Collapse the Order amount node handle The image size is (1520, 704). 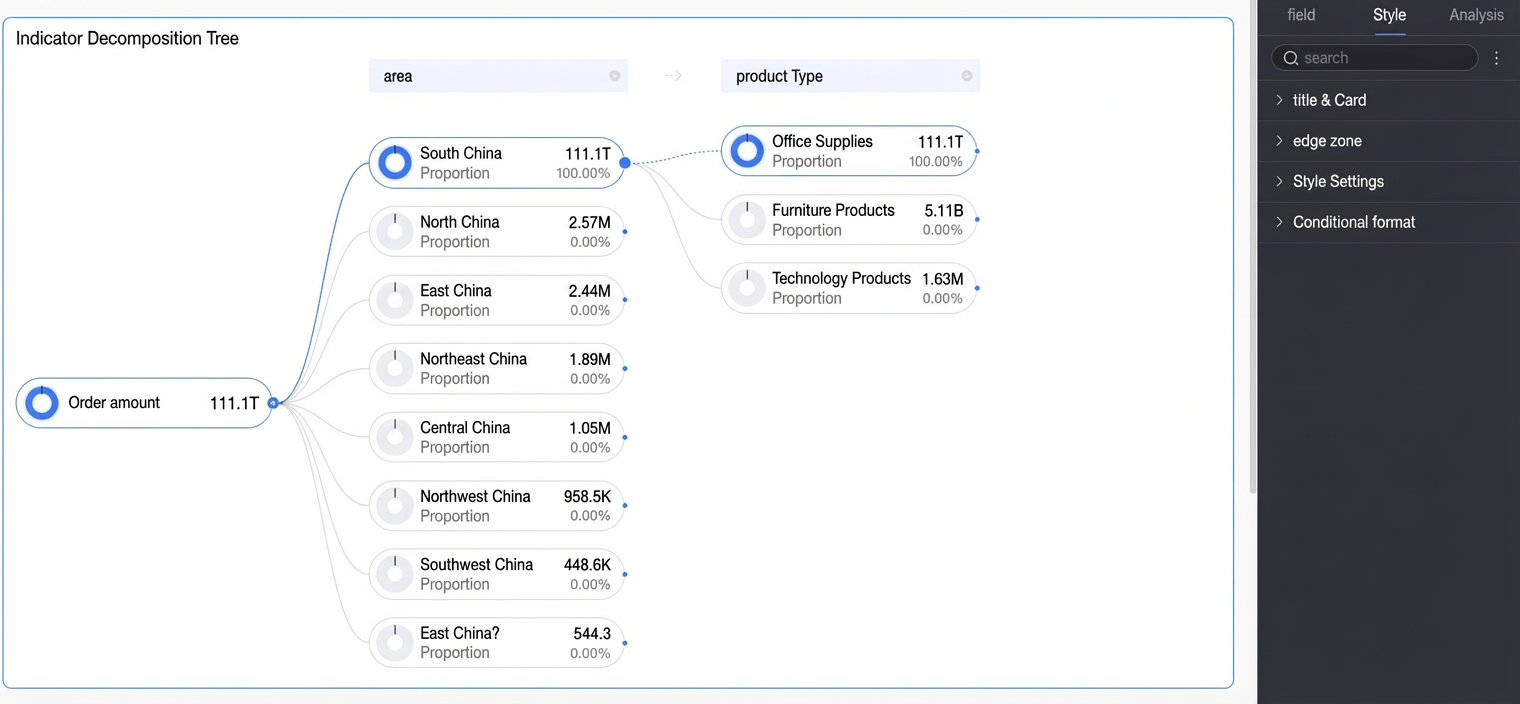click(273, 403)
